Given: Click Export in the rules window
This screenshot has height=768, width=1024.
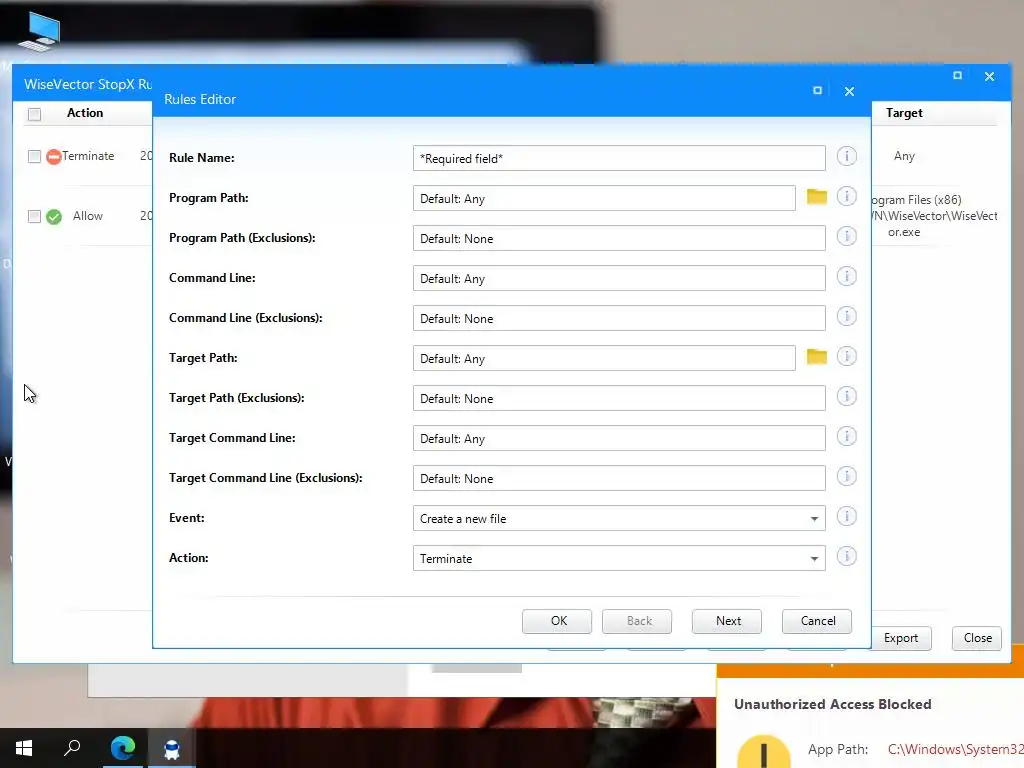Looking at the screenshot, I should (901, 638).
